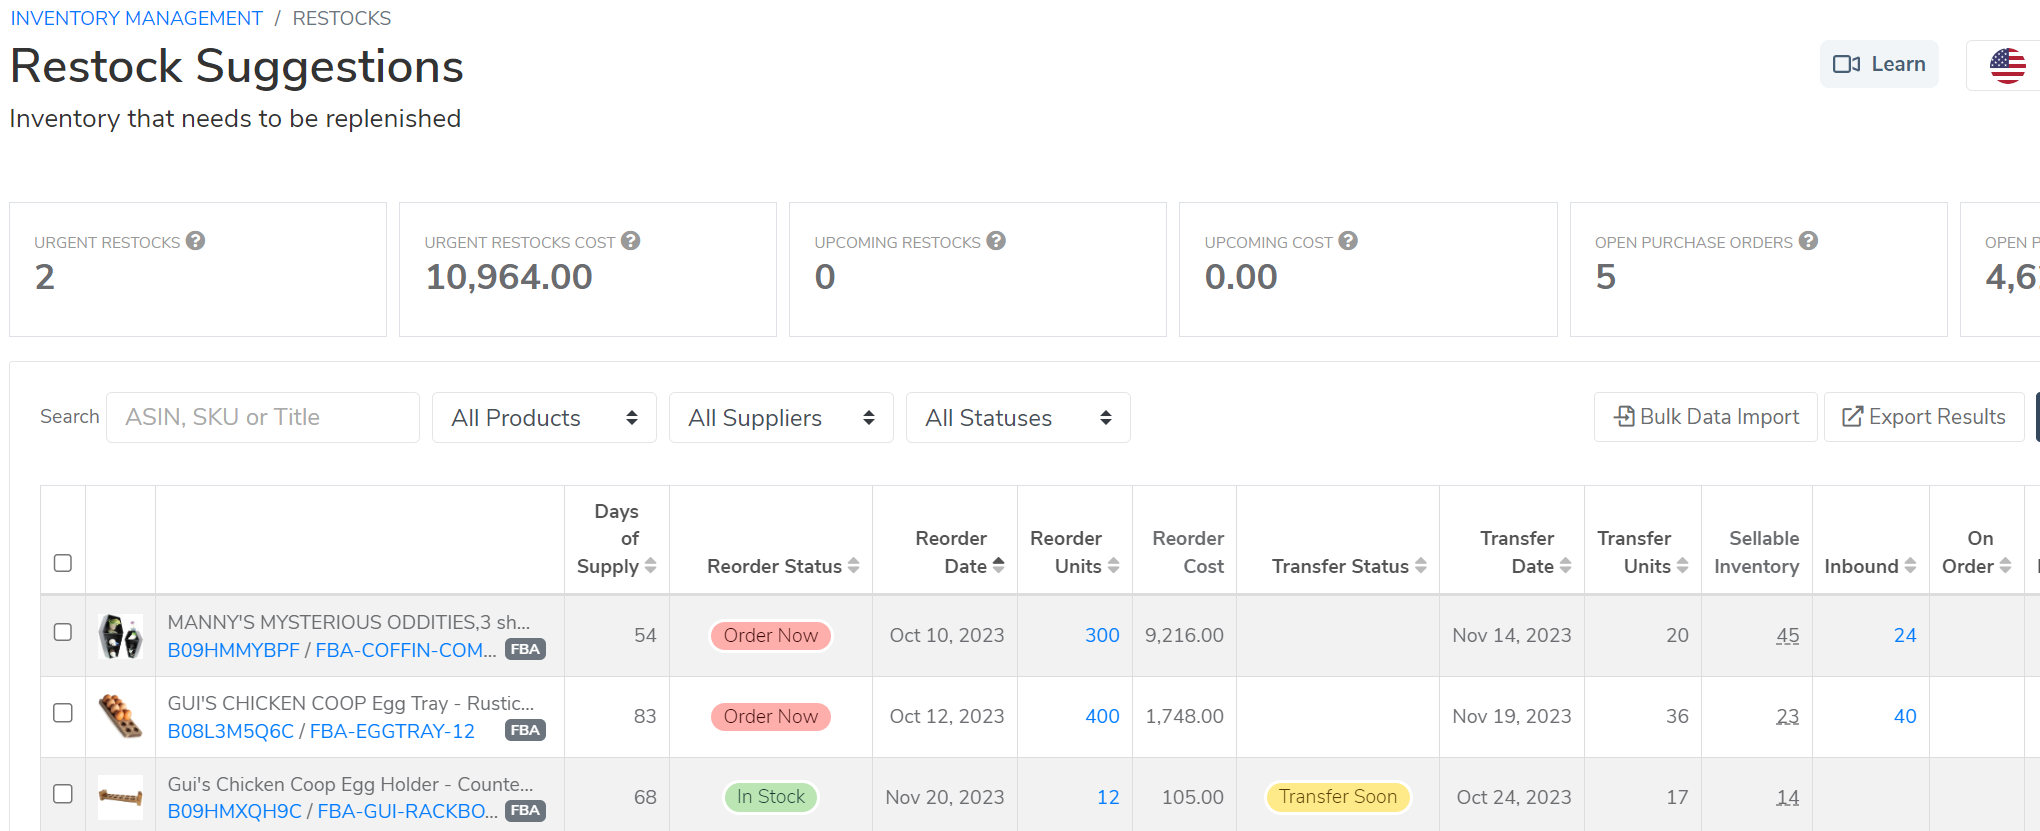Image resolution: width=2040 pixels, height=831 pixels.
Task: Click Restocks breadcrumb text
Action: point(342,18)
